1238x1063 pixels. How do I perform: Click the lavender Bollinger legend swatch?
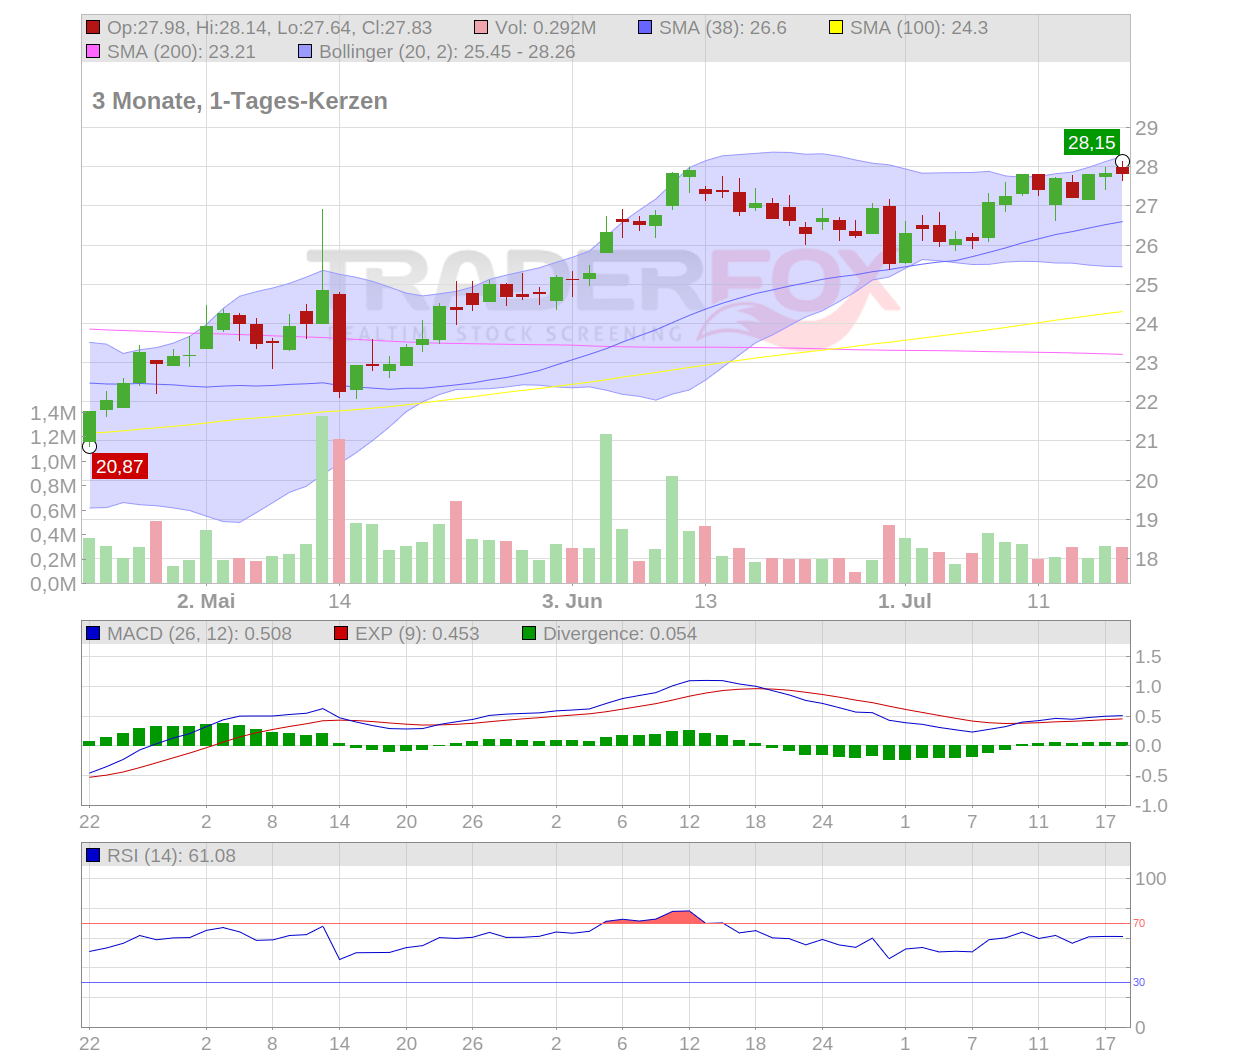305,52
